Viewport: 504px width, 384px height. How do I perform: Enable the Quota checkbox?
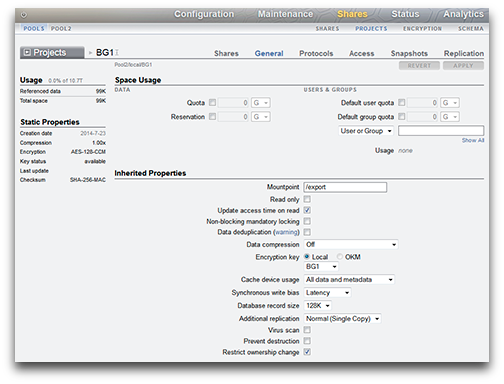(x=212, y=102)
